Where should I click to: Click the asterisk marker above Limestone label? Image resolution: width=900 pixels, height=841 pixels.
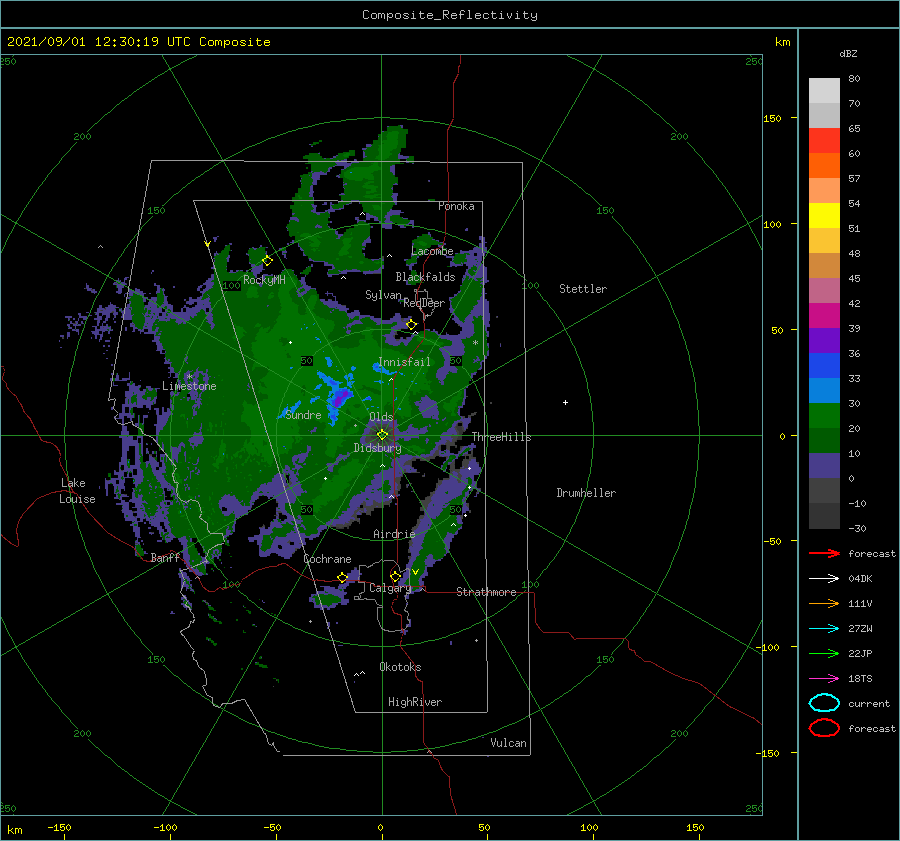click(189, 377)
